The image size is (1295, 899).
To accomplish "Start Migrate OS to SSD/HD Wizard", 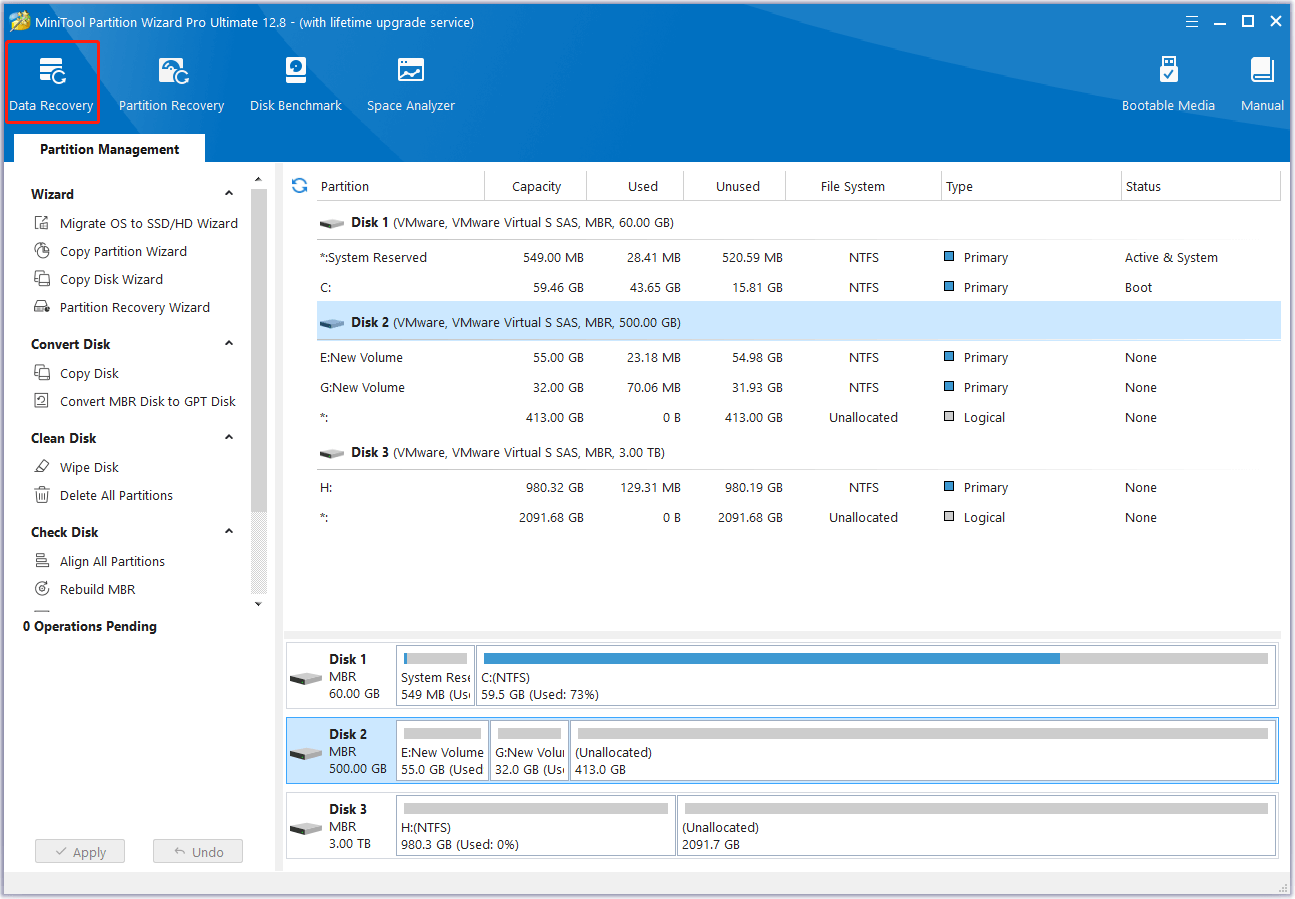I will pos(137,223).
